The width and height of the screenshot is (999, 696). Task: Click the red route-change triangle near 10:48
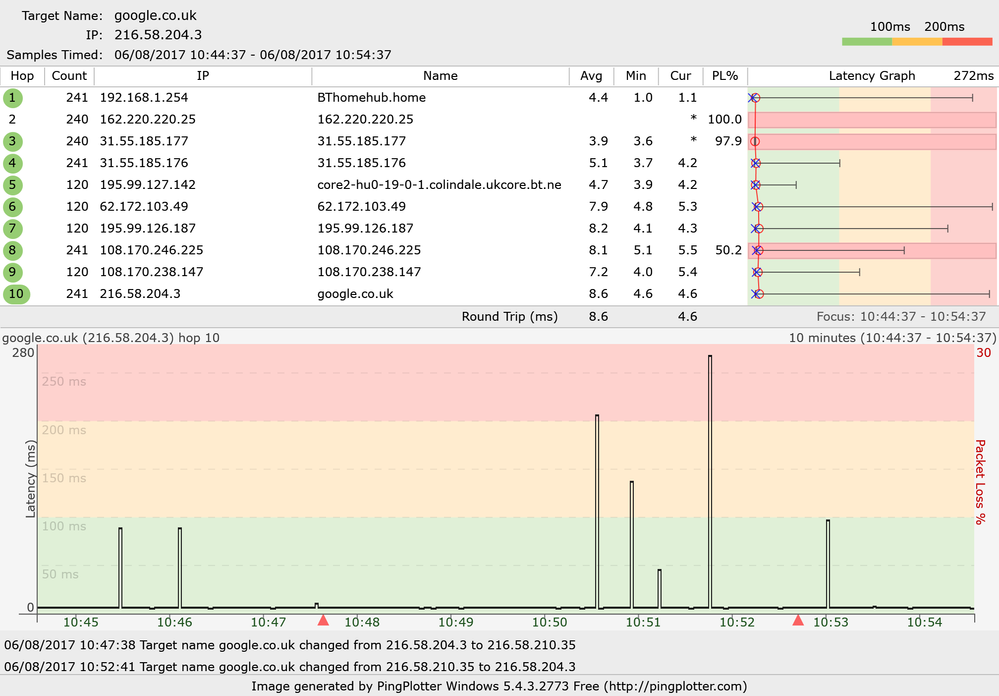[323, 620]
